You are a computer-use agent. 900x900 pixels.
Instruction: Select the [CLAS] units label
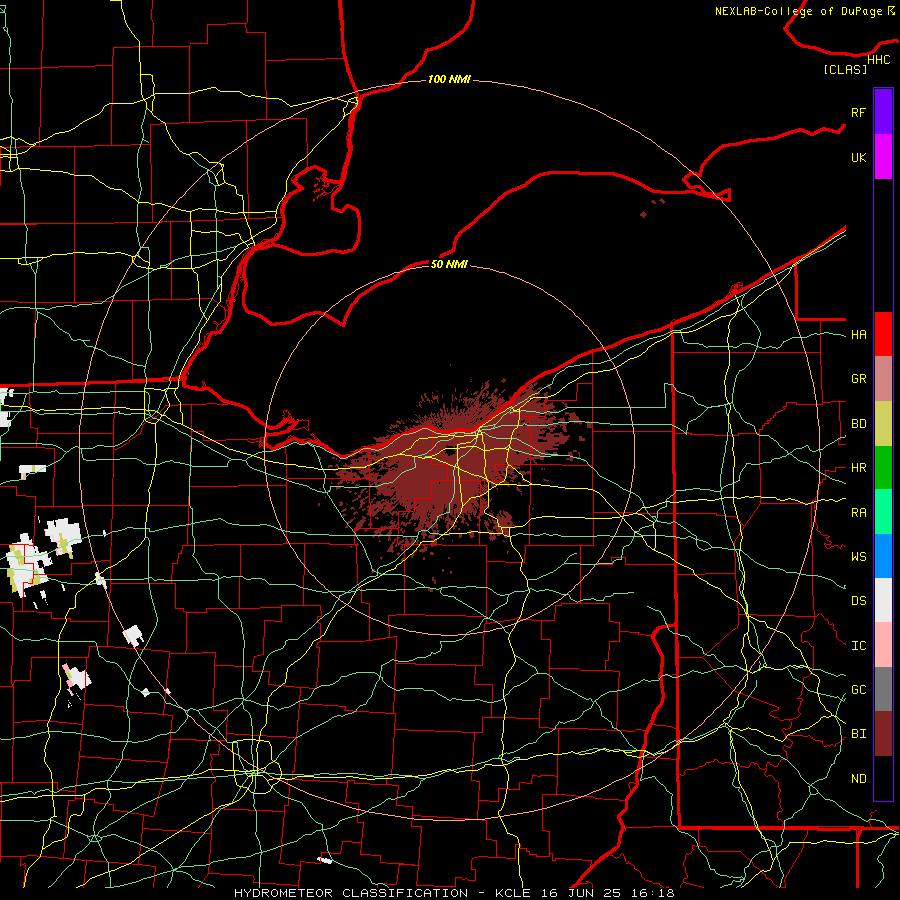845,69
